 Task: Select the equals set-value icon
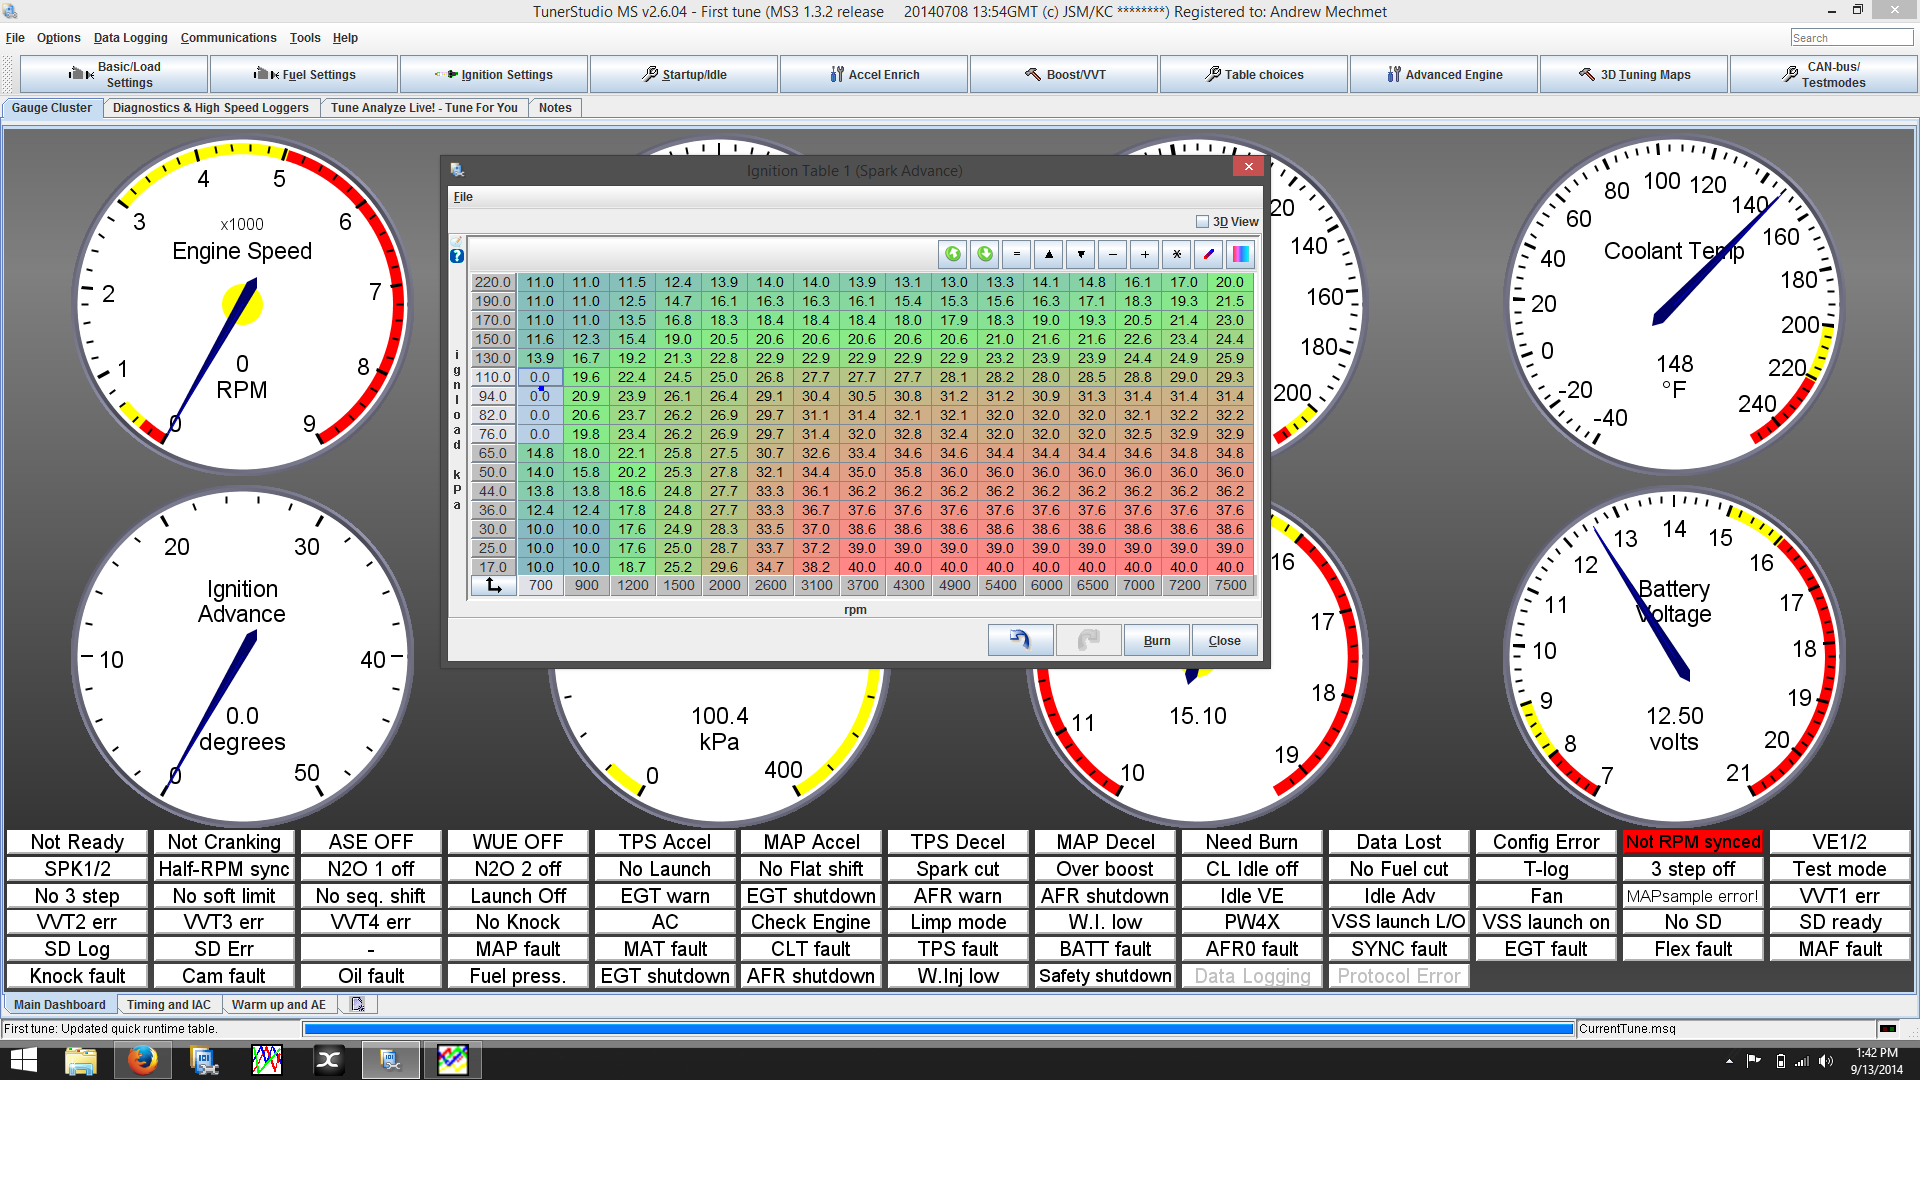(1017, 254)
